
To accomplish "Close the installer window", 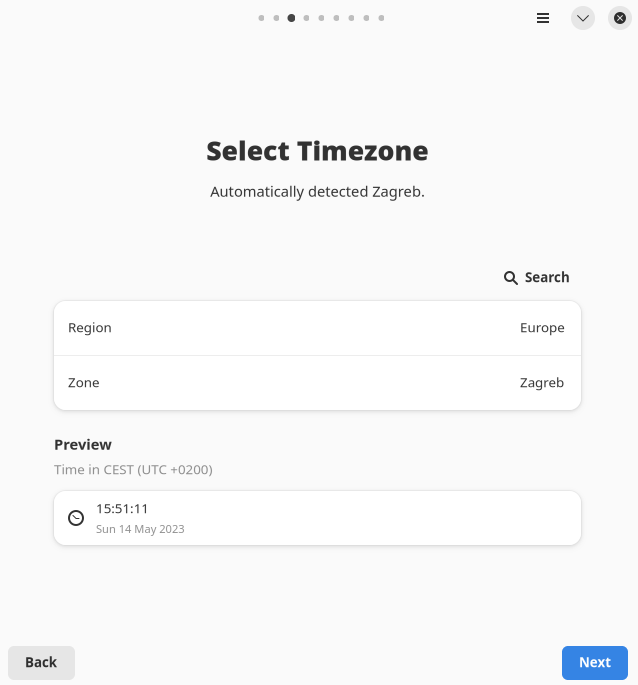I will point(620,18).
